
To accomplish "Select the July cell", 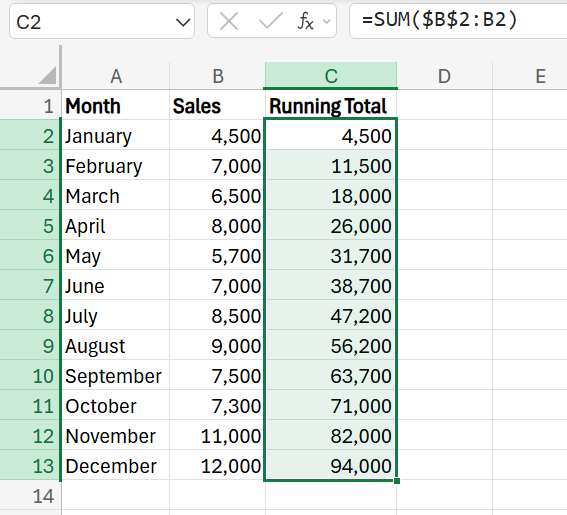I will point(116,316).
